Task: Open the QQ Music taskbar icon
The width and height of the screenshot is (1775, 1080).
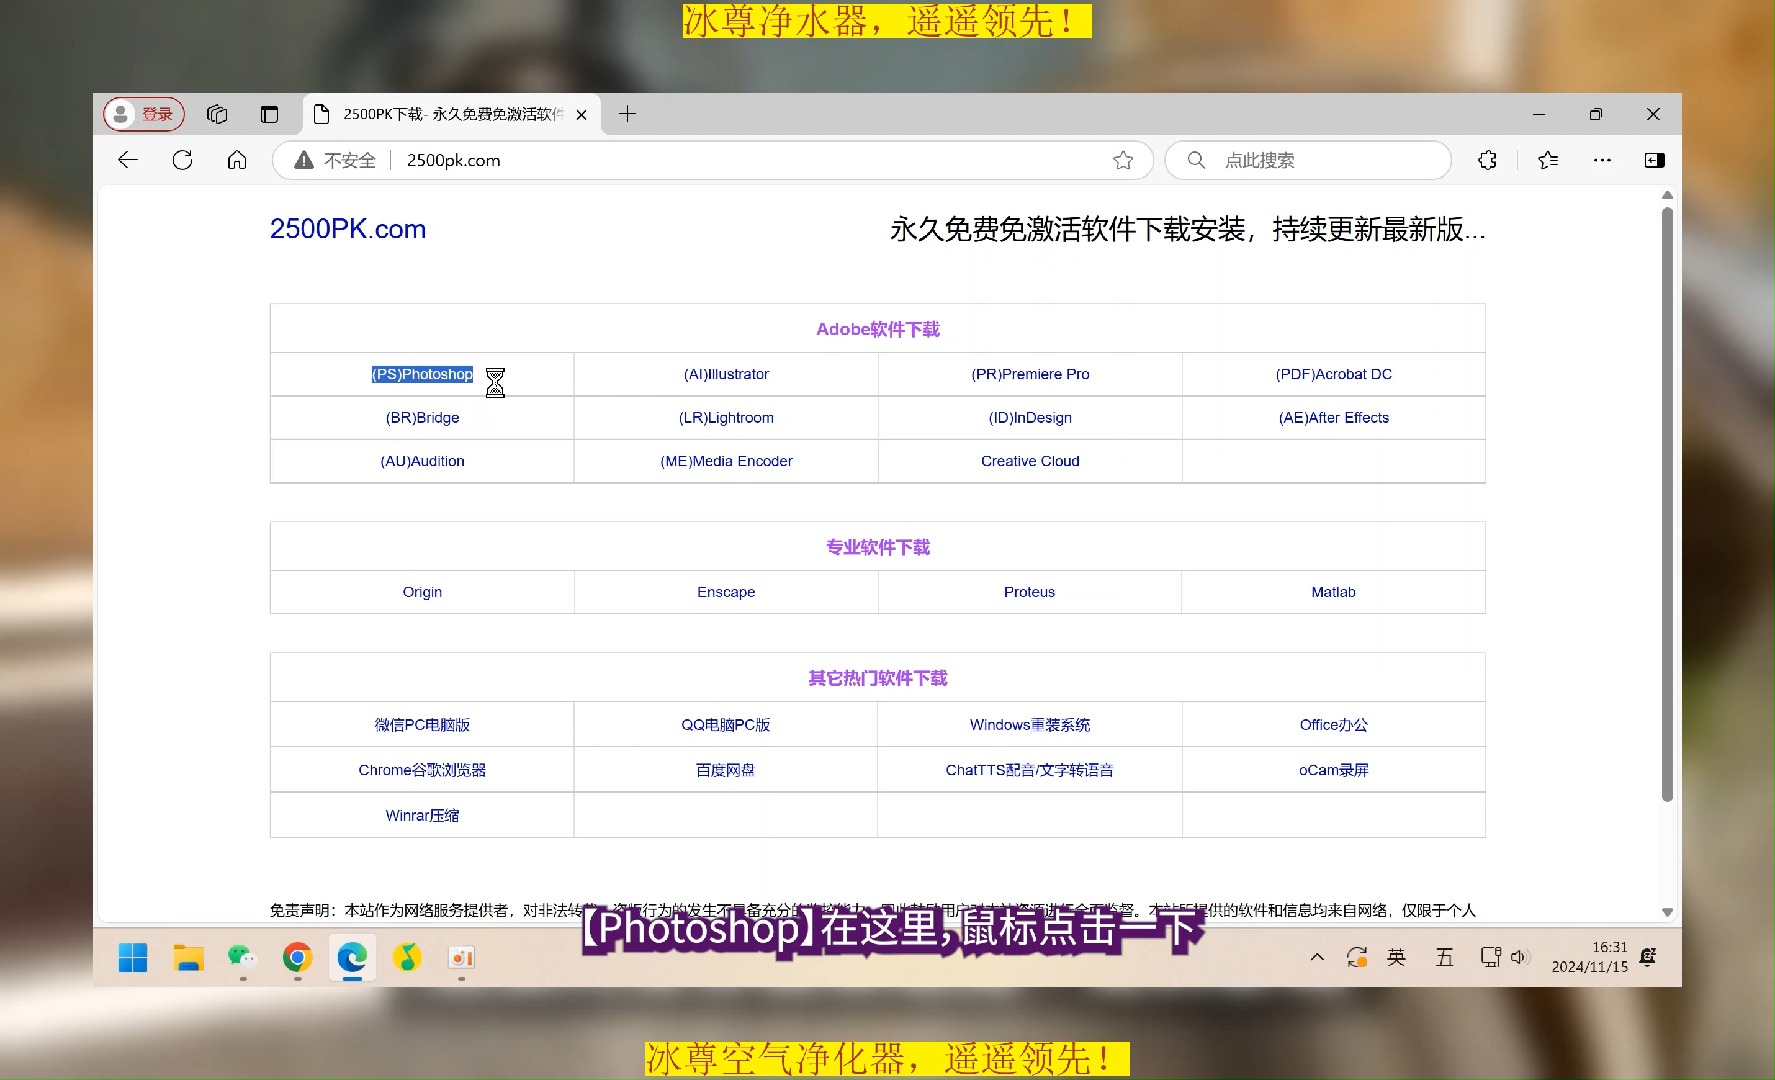Action: 406,958
